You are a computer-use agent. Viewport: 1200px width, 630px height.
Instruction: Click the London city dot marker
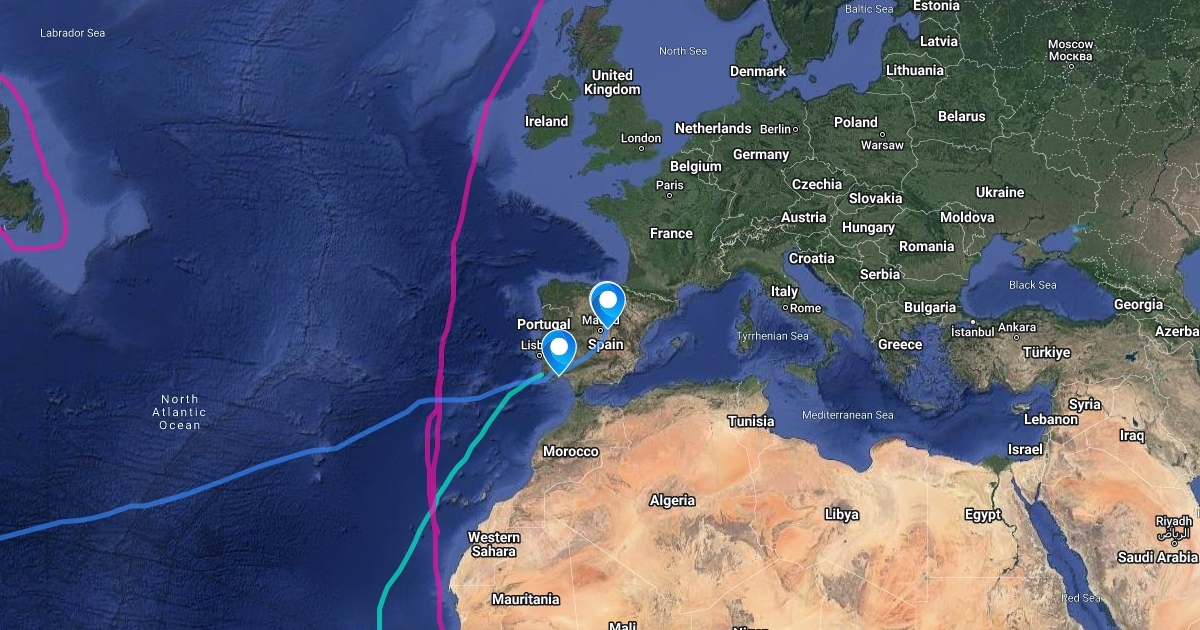pos(642,150)
